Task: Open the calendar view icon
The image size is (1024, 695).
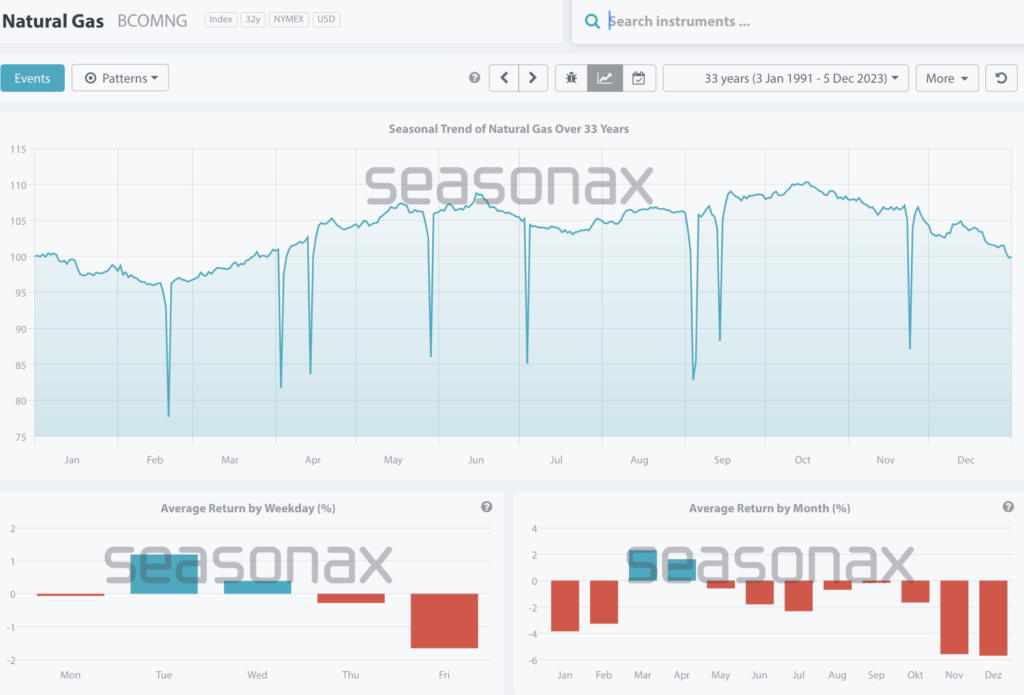Action: coord(638,78)
